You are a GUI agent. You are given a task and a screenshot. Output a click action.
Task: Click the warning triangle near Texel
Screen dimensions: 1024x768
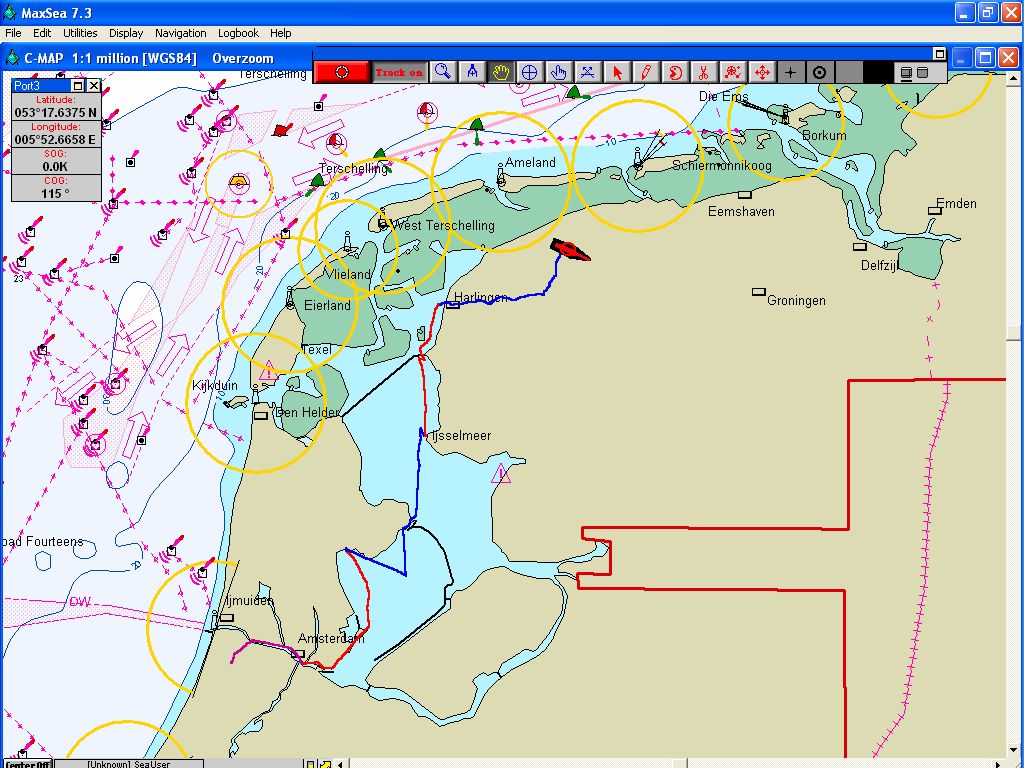(x=268, y=372)
